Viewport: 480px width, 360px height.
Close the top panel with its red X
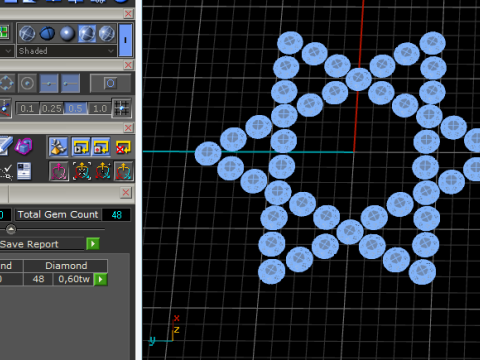click(x=128, y=14)
